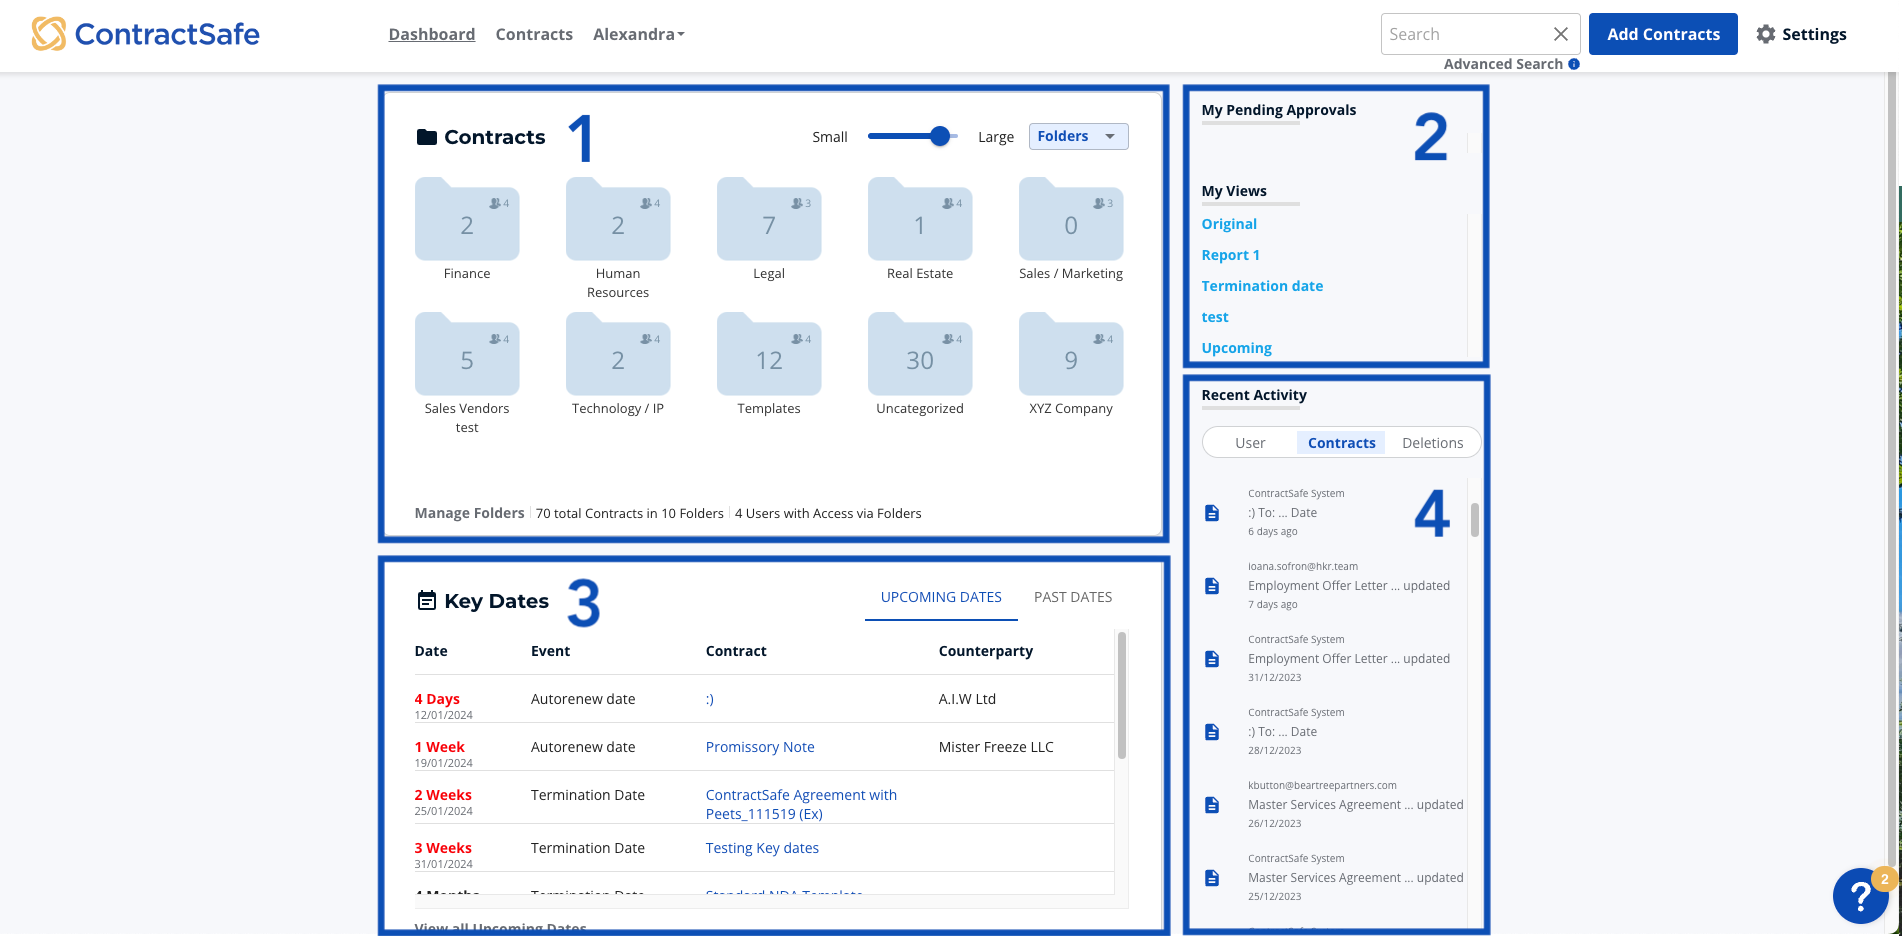The image size is (1902, 936).
Task: Click the Settings gear icon
Action: pos(1766,33)
